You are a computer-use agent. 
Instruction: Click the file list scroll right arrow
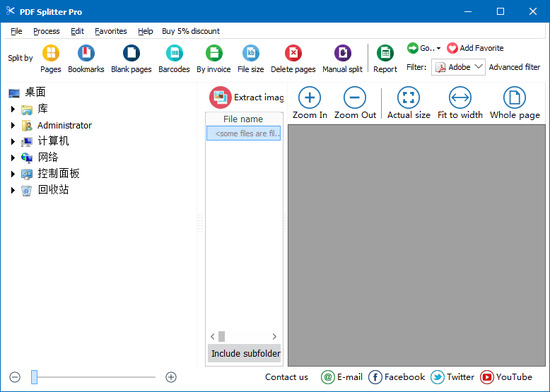[x=274, y=337]
